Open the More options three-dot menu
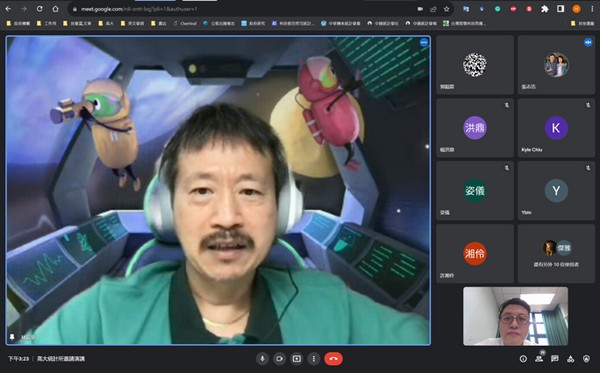Viewport: 600px width, 373px height. [314, 358]
